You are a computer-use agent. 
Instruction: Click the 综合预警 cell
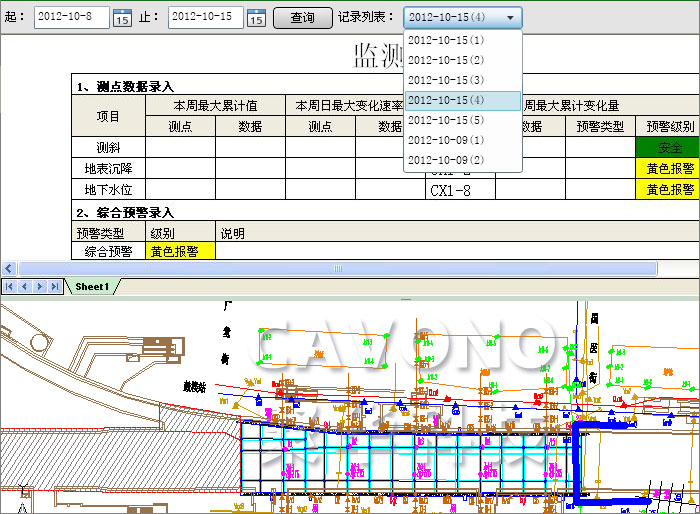tap(108, 251)
